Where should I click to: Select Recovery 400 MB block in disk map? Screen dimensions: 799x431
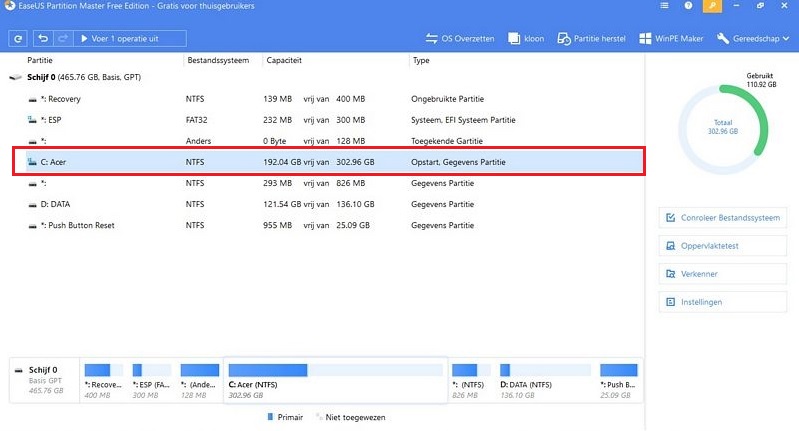click(103, 381)
